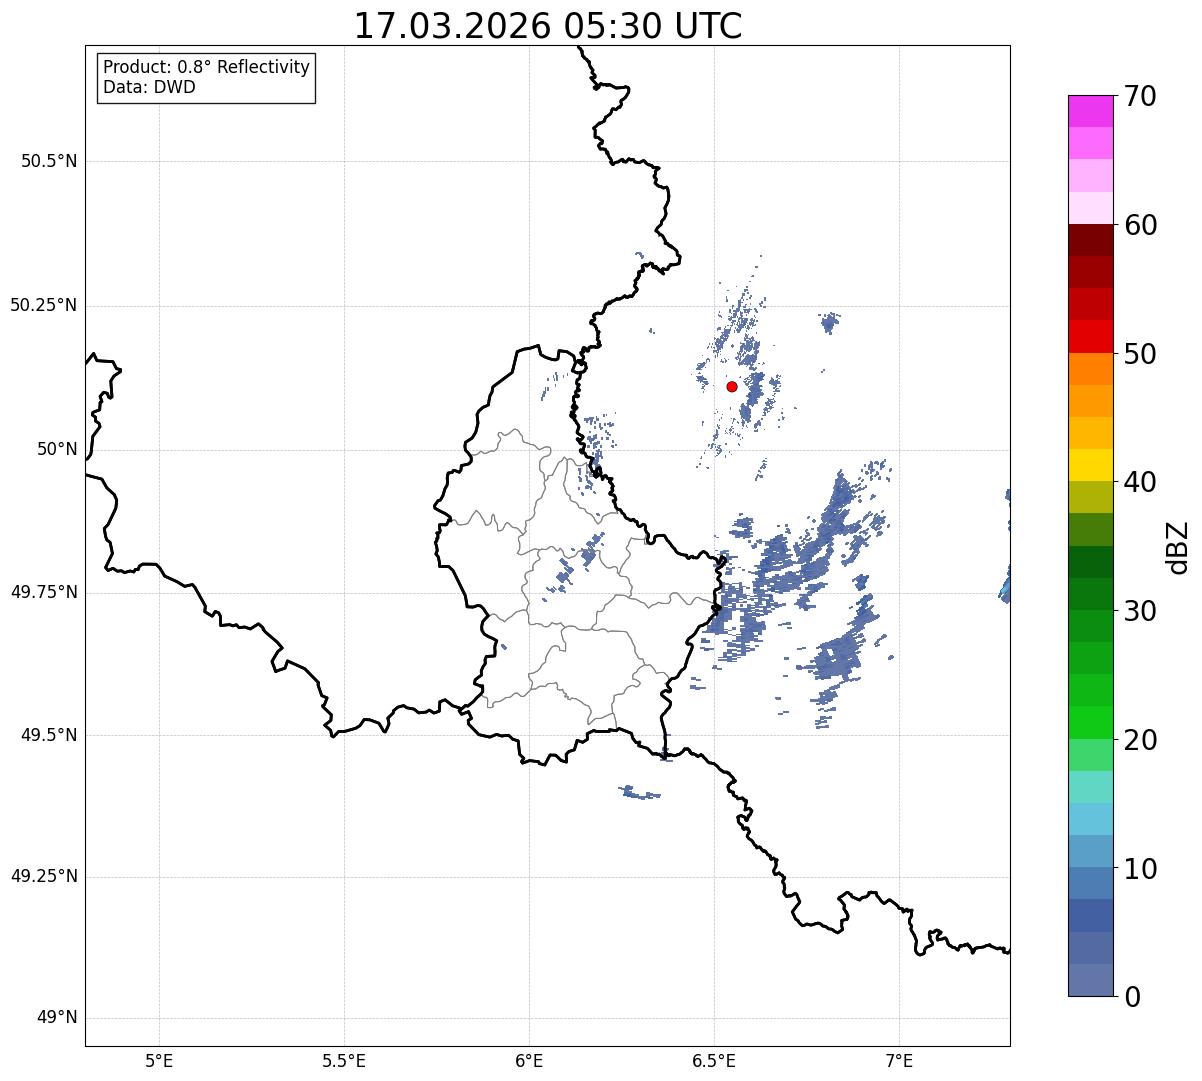Click the 7°E longitude label
1202x1081 pixels.
(x=899, y=1061)
